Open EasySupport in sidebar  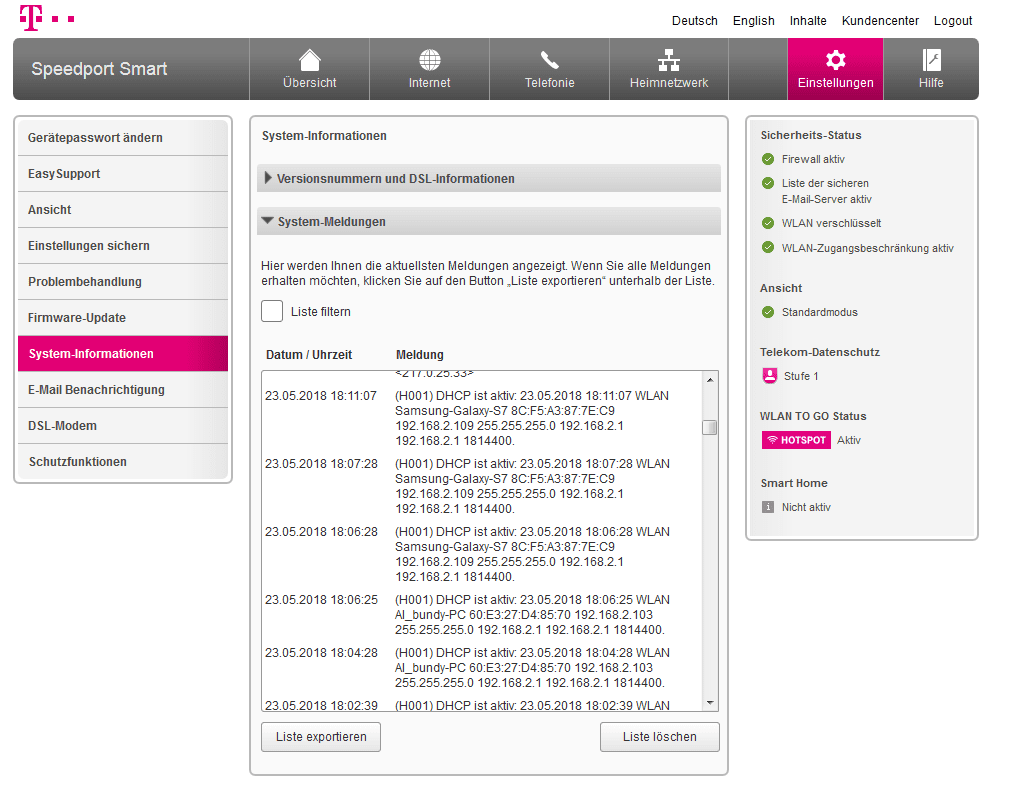pyautogui.click(x=123, y=174)
